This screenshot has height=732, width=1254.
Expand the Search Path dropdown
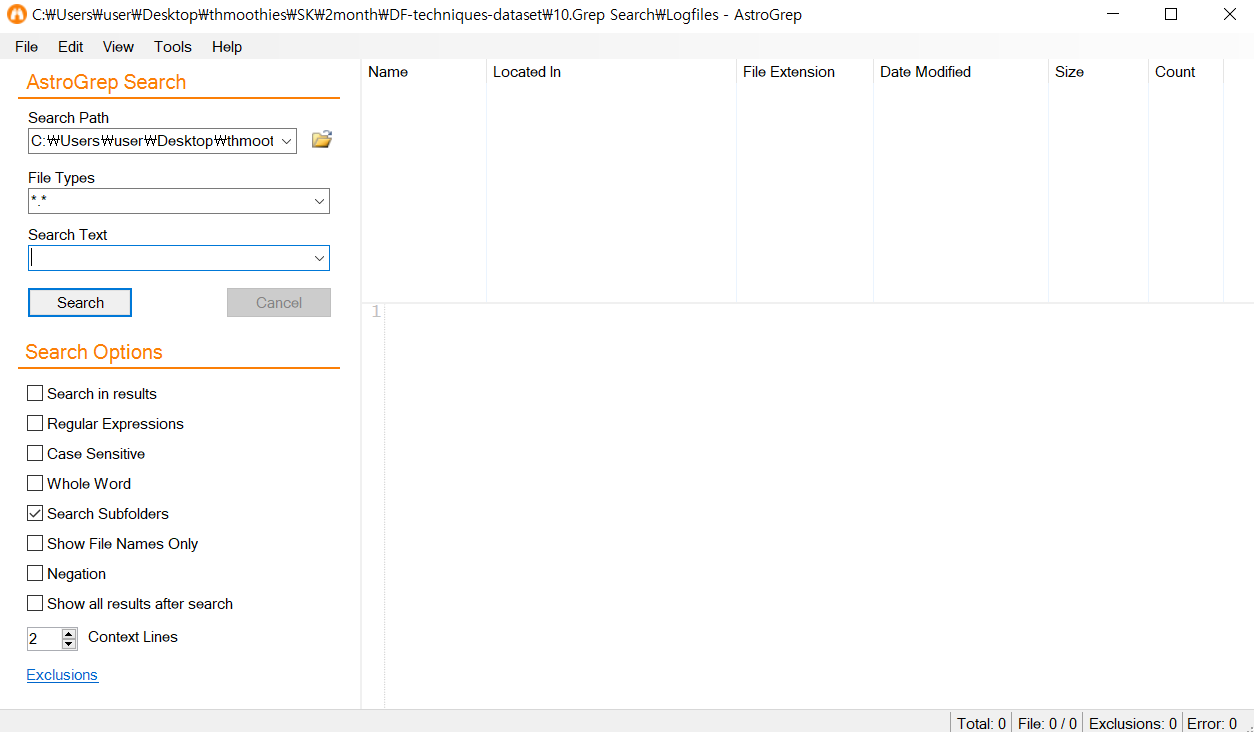tap(287, 141)
